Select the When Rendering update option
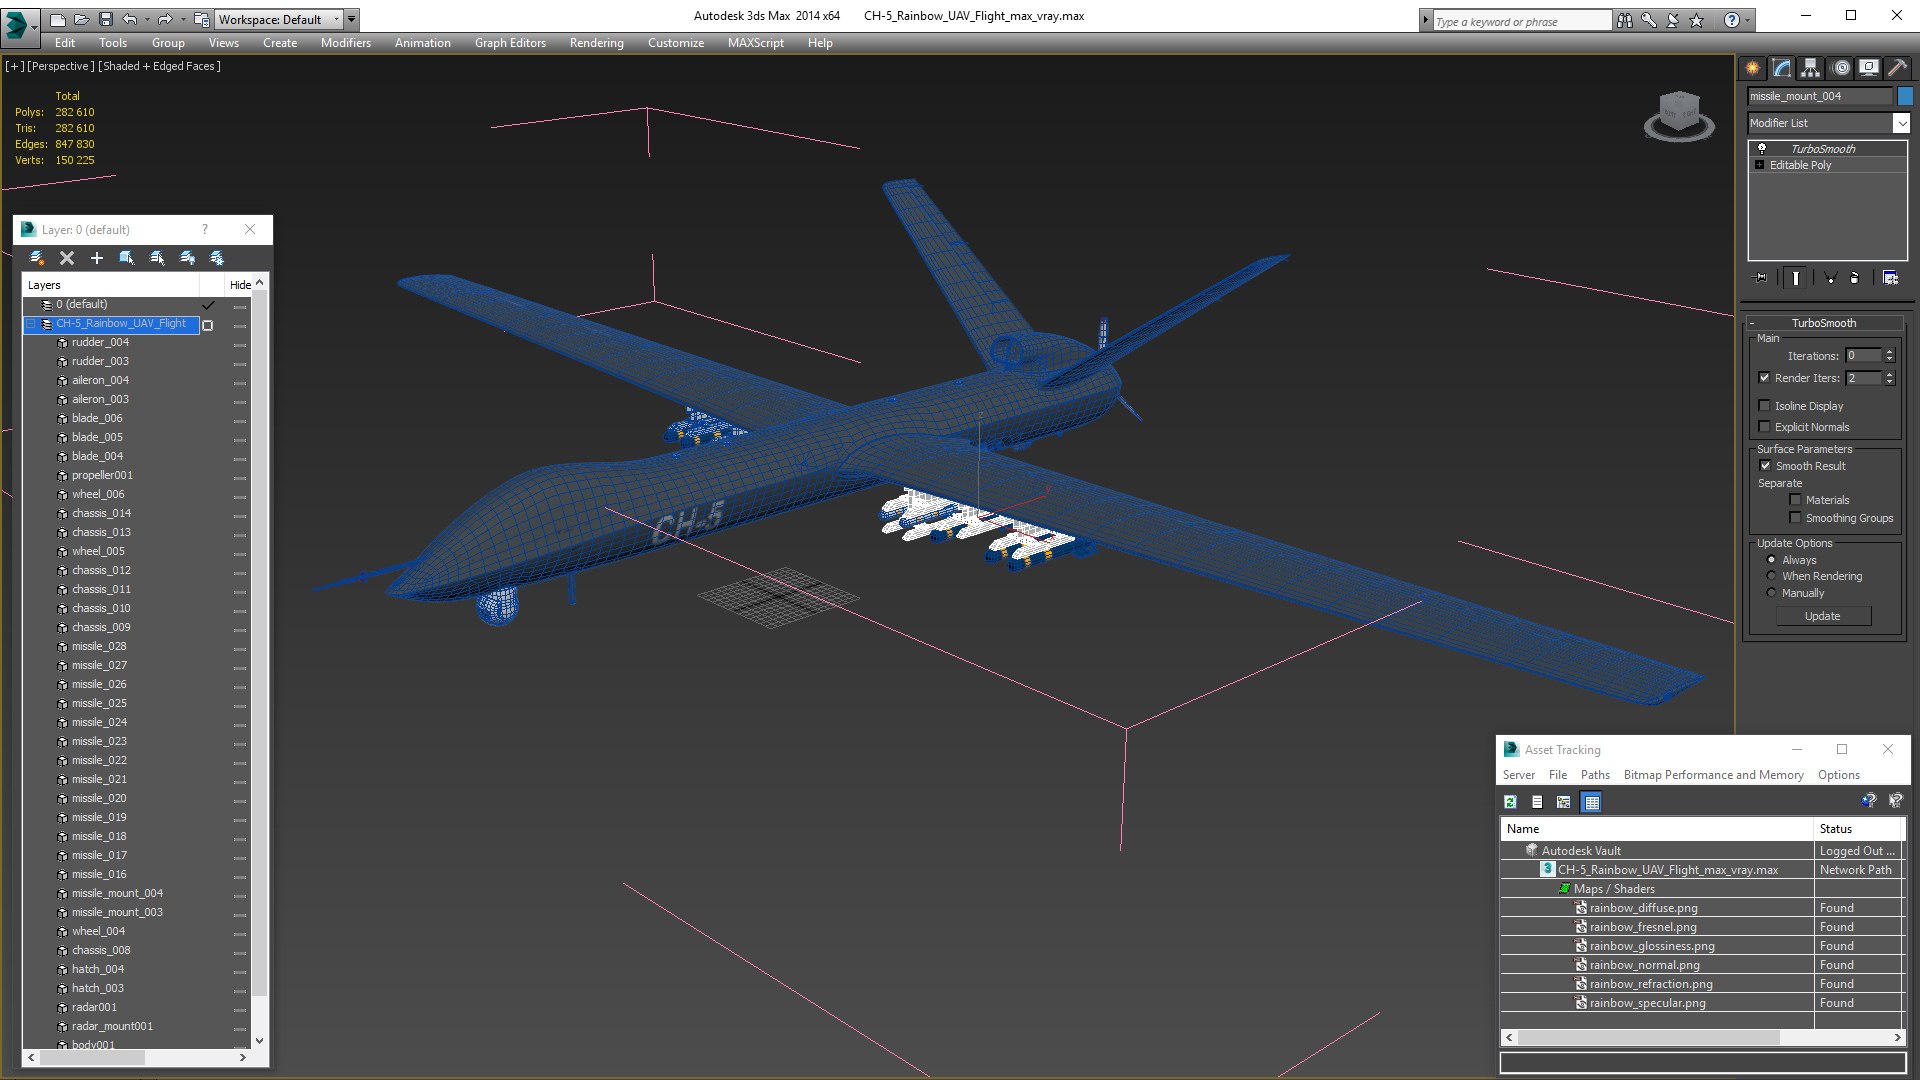 1772,576
